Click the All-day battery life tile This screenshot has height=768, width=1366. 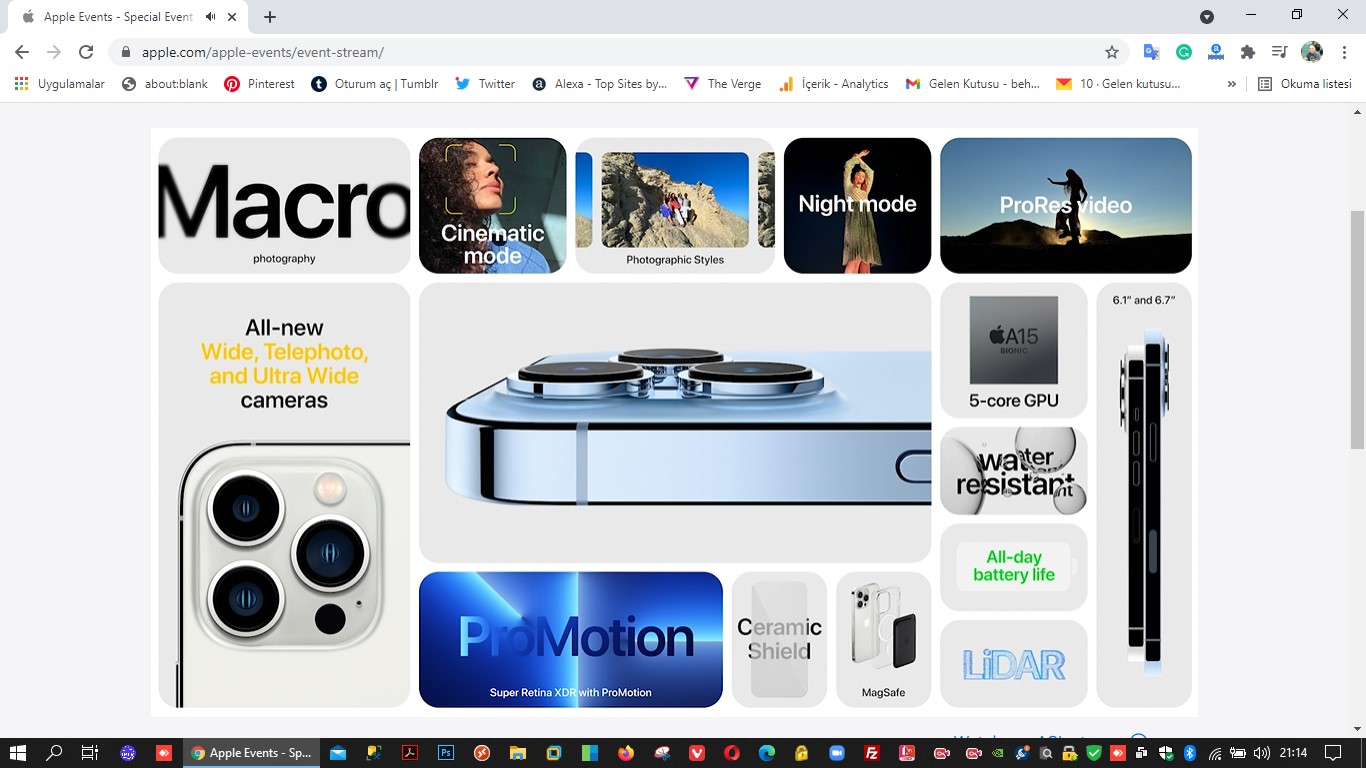[x=1014, y=567]
